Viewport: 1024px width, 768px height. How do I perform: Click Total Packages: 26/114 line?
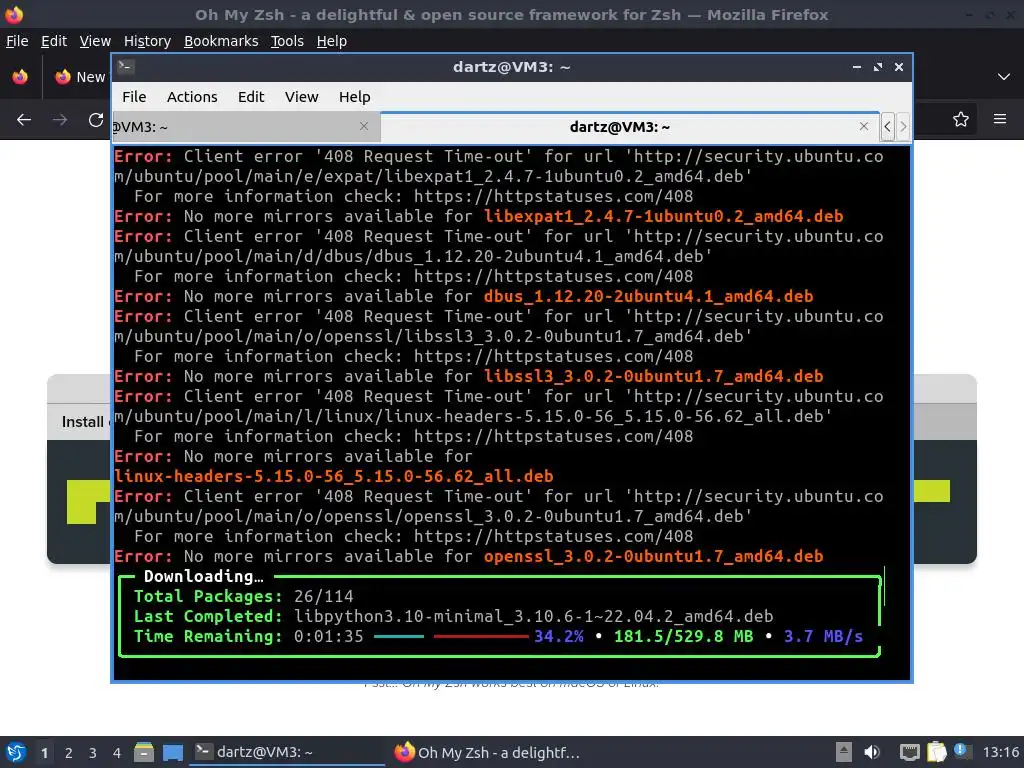pyautogui.click(x=244, y=596)
